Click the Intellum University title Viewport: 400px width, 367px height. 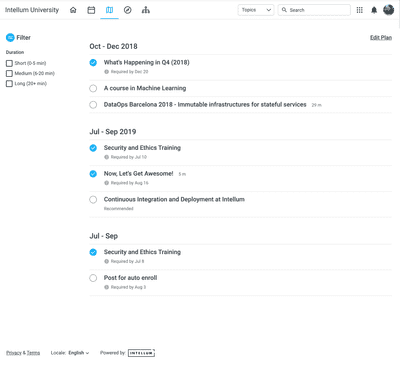point(32,10)
